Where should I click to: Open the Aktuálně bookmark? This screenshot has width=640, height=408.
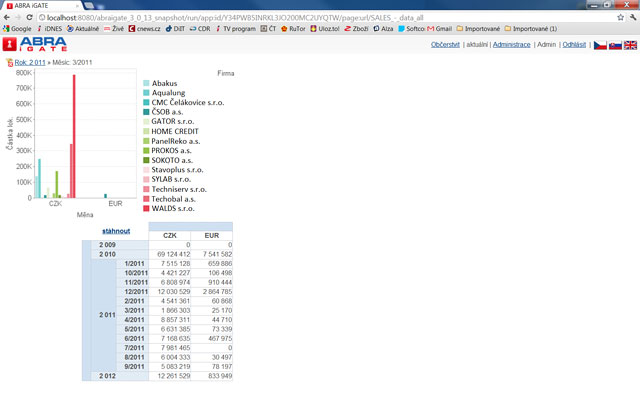[83, 29]
